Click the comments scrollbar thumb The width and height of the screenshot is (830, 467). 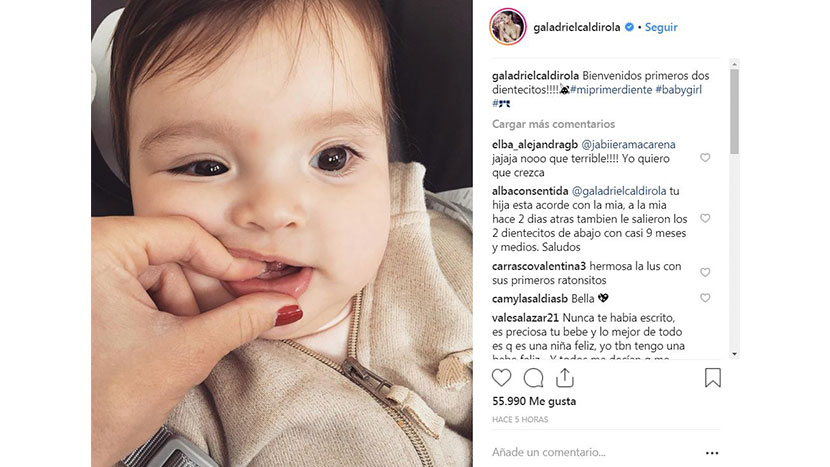click(x=734, y=112)
